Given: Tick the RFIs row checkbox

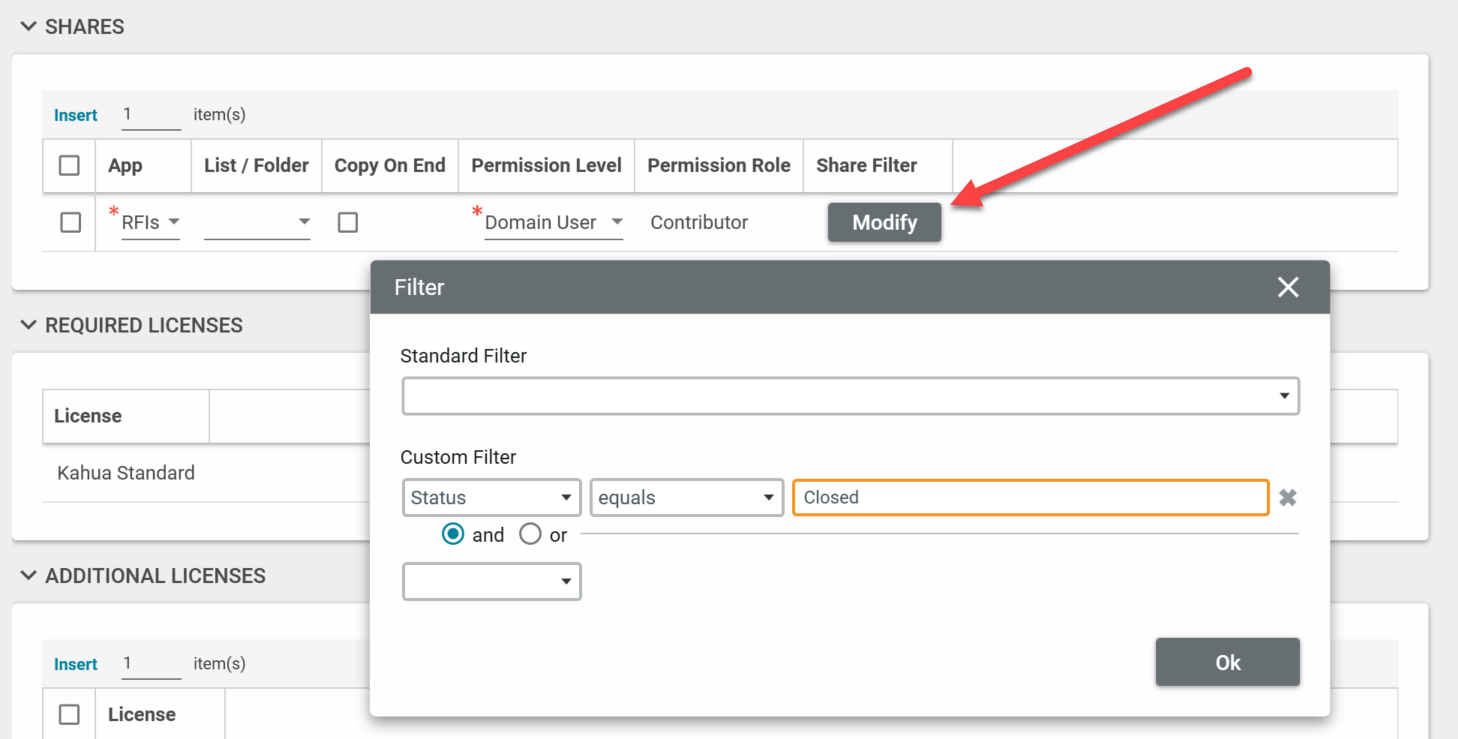Looking at the screenshot, I should pyautogui.click(x=70, y=223).
